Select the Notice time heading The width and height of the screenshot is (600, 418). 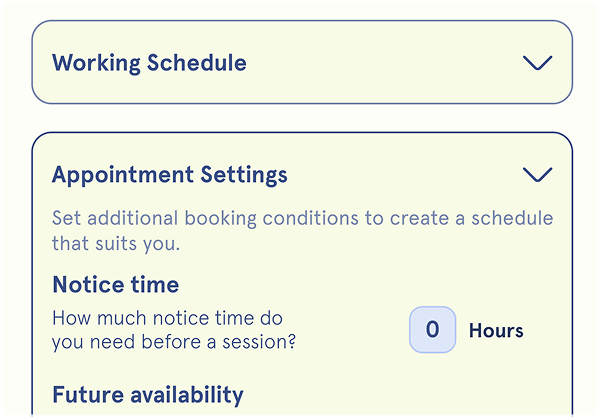point(116,285)
